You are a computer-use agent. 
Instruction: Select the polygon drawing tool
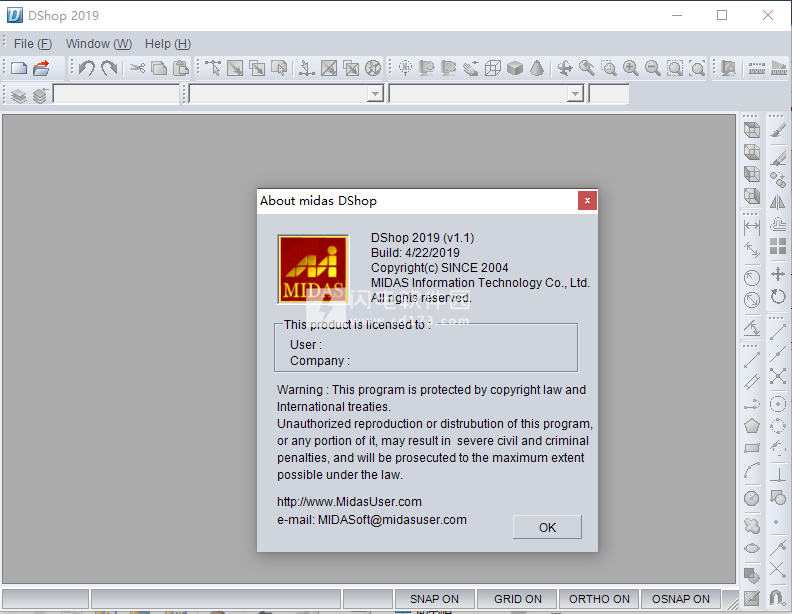point(752,426)
